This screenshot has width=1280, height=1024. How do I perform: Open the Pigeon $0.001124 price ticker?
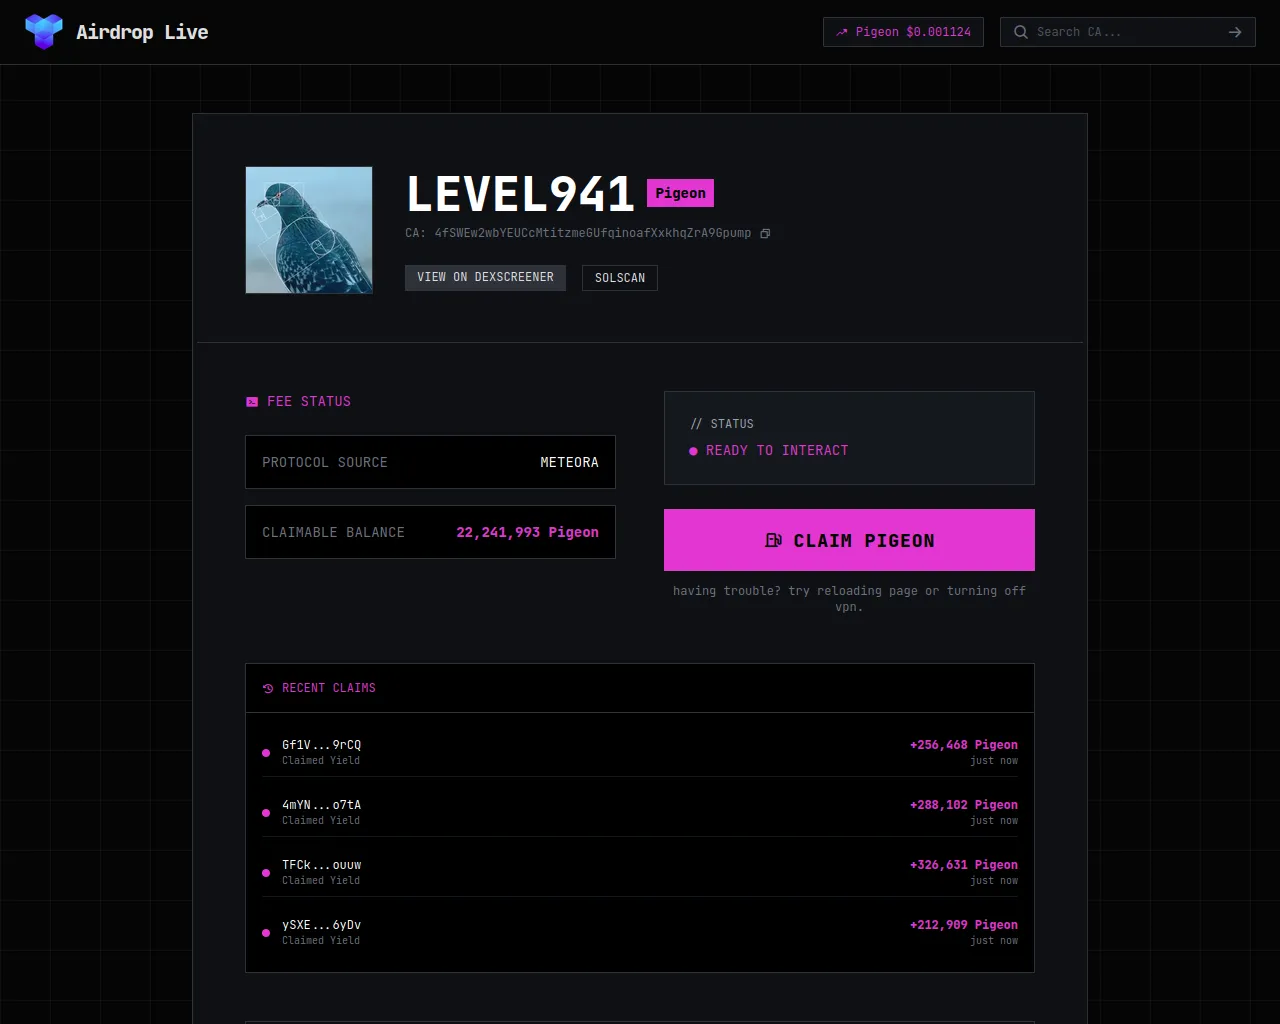pos(903,32)
